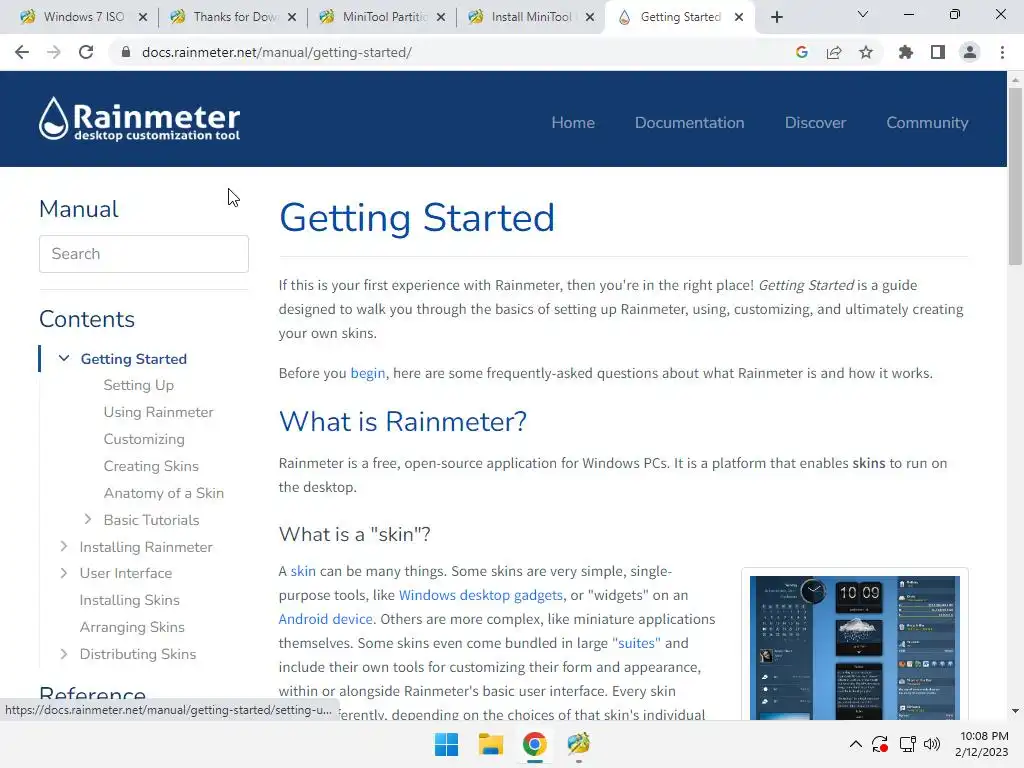
Task: Reload the page with the refresh icon
Action: click(x=86, y=52)
